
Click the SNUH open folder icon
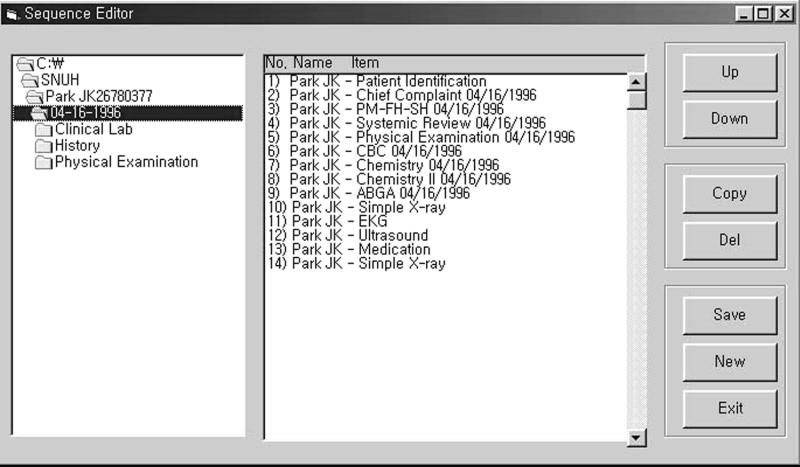click(30, 80)
